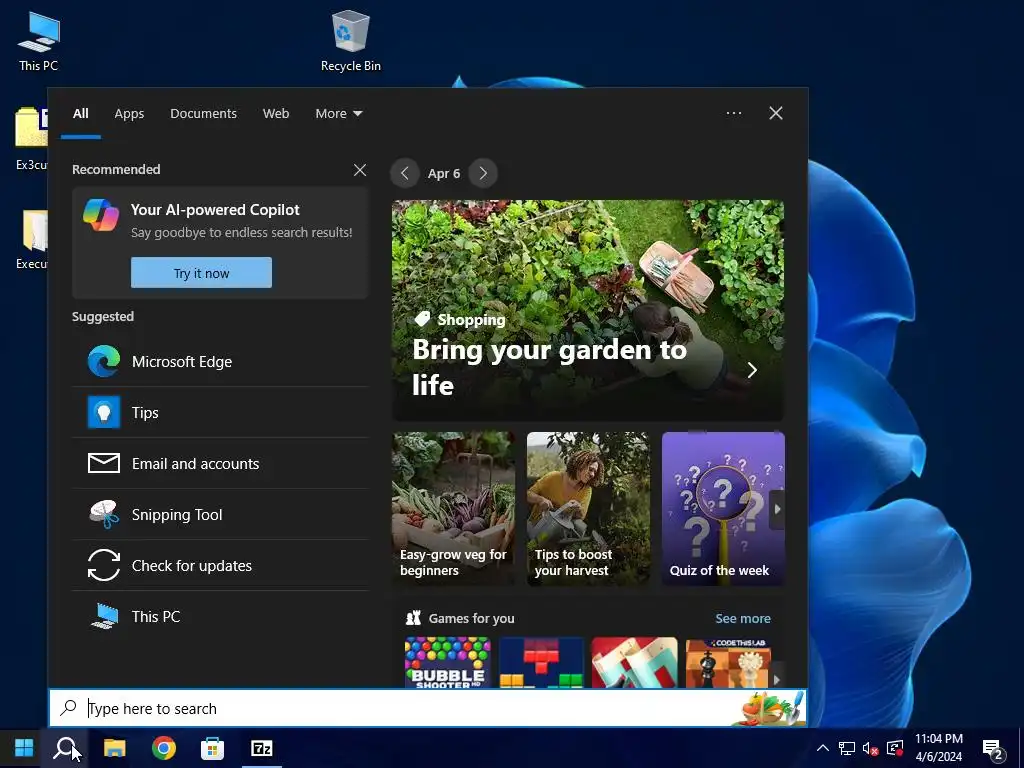Open File Explorer from the taskbar
The width and height of the screenshot is (1024, 768).
pyautogui.click(x=115, y=748)
